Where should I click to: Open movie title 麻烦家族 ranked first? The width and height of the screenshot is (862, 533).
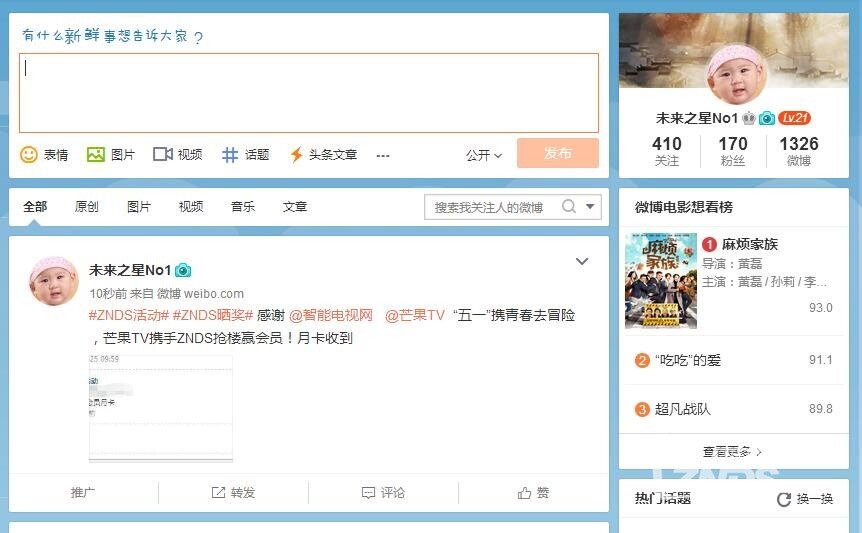750,244
